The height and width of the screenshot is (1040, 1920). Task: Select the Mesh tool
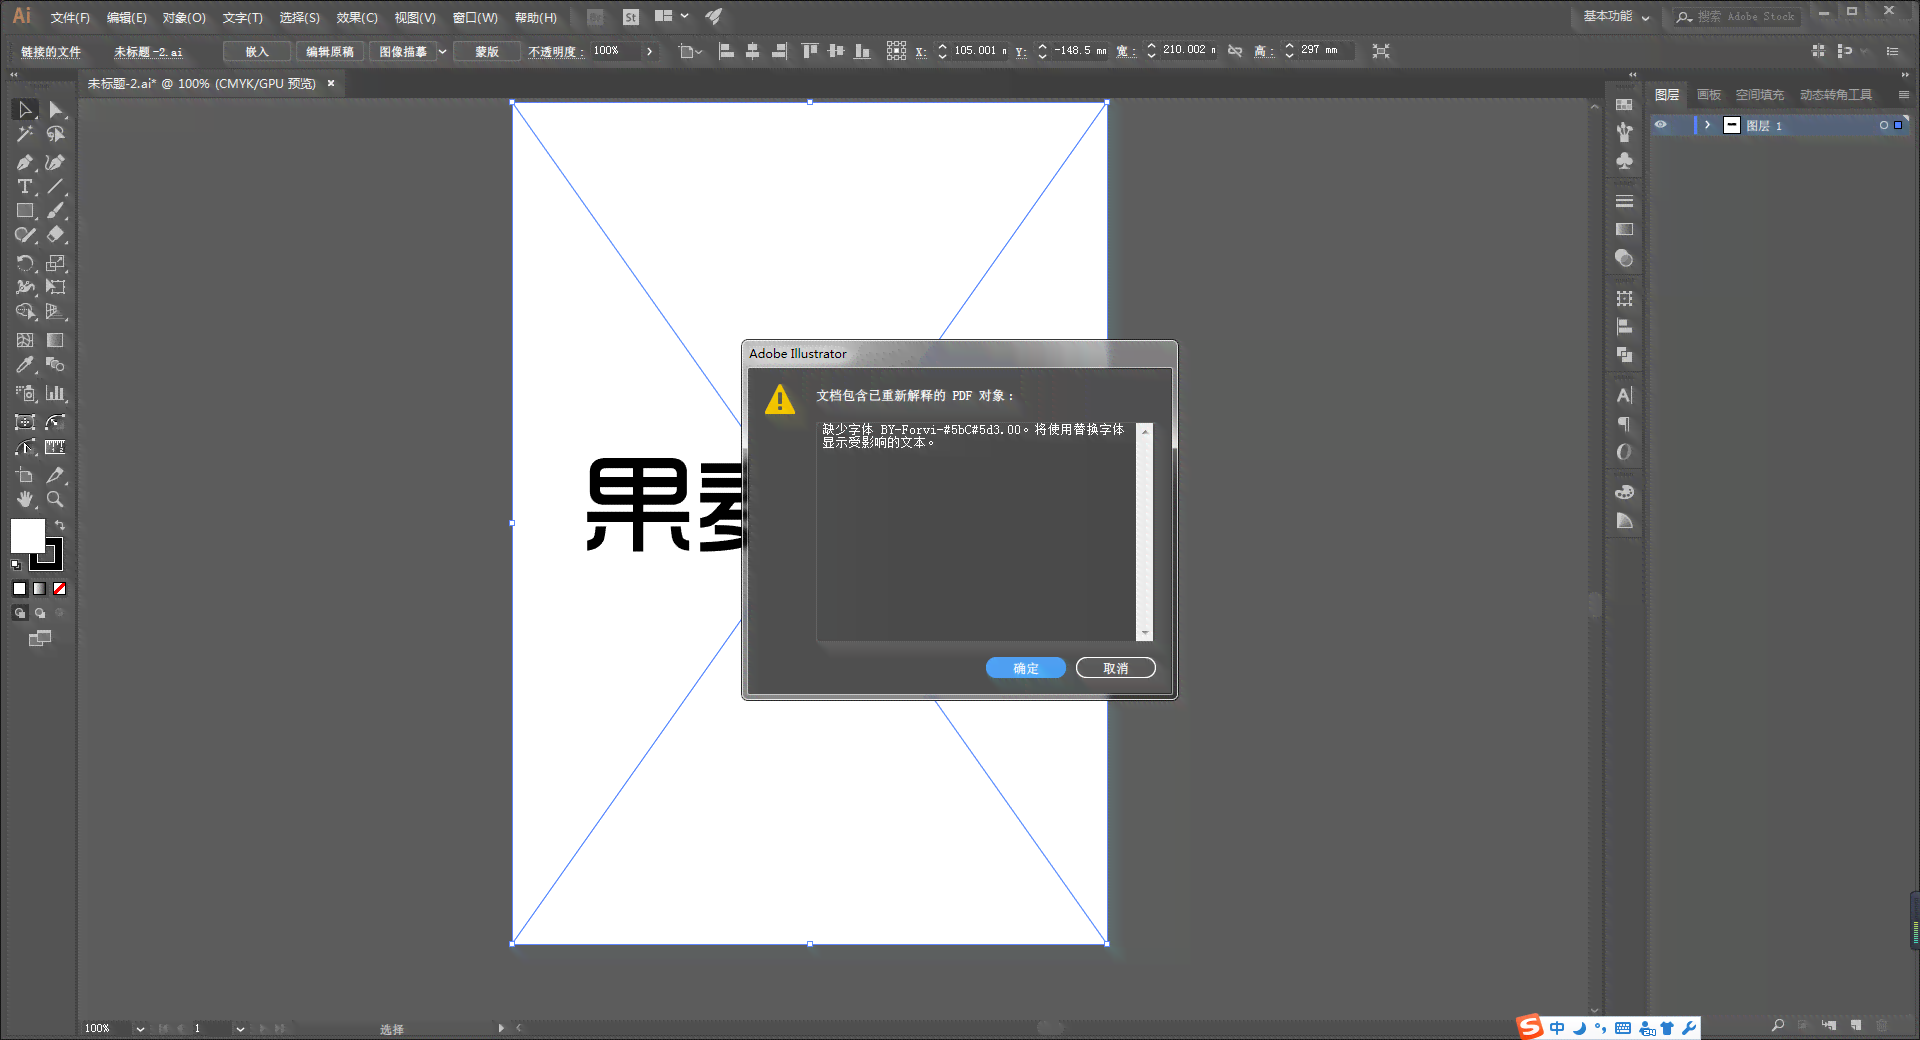[x=25, y=340]
